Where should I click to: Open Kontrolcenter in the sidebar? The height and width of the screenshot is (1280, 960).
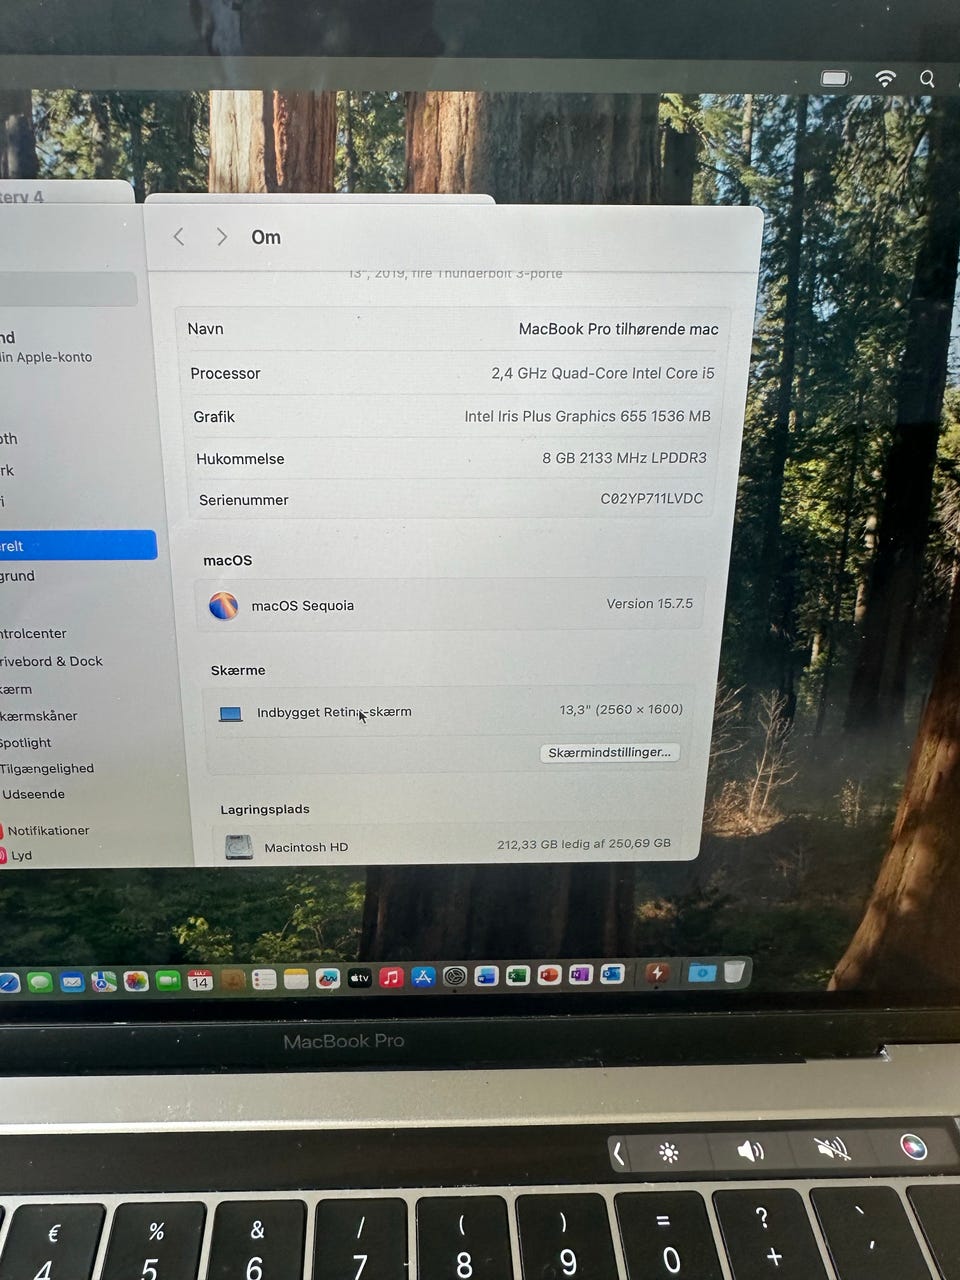pyautogui.click(x=33, y=633)
